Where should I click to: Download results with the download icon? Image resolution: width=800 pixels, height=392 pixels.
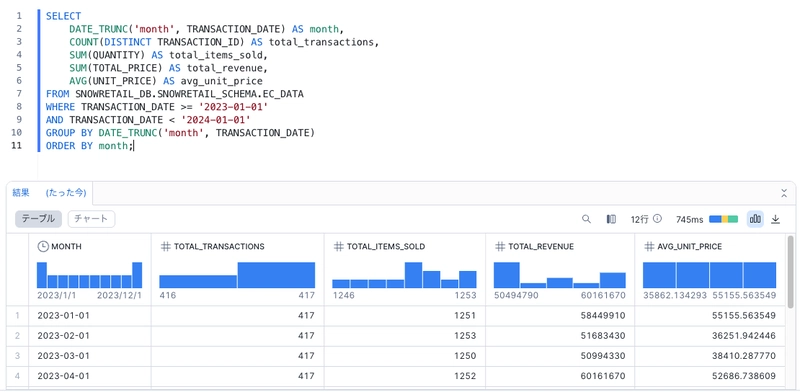[776, 219]
